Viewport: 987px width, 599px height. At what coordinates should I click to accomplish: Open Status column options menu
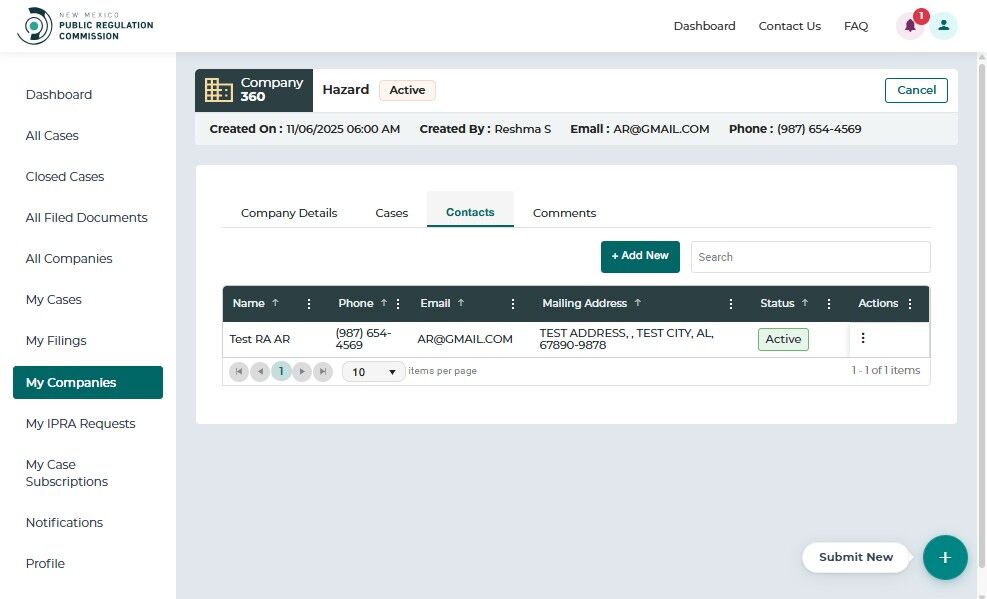tap(828, 304)
